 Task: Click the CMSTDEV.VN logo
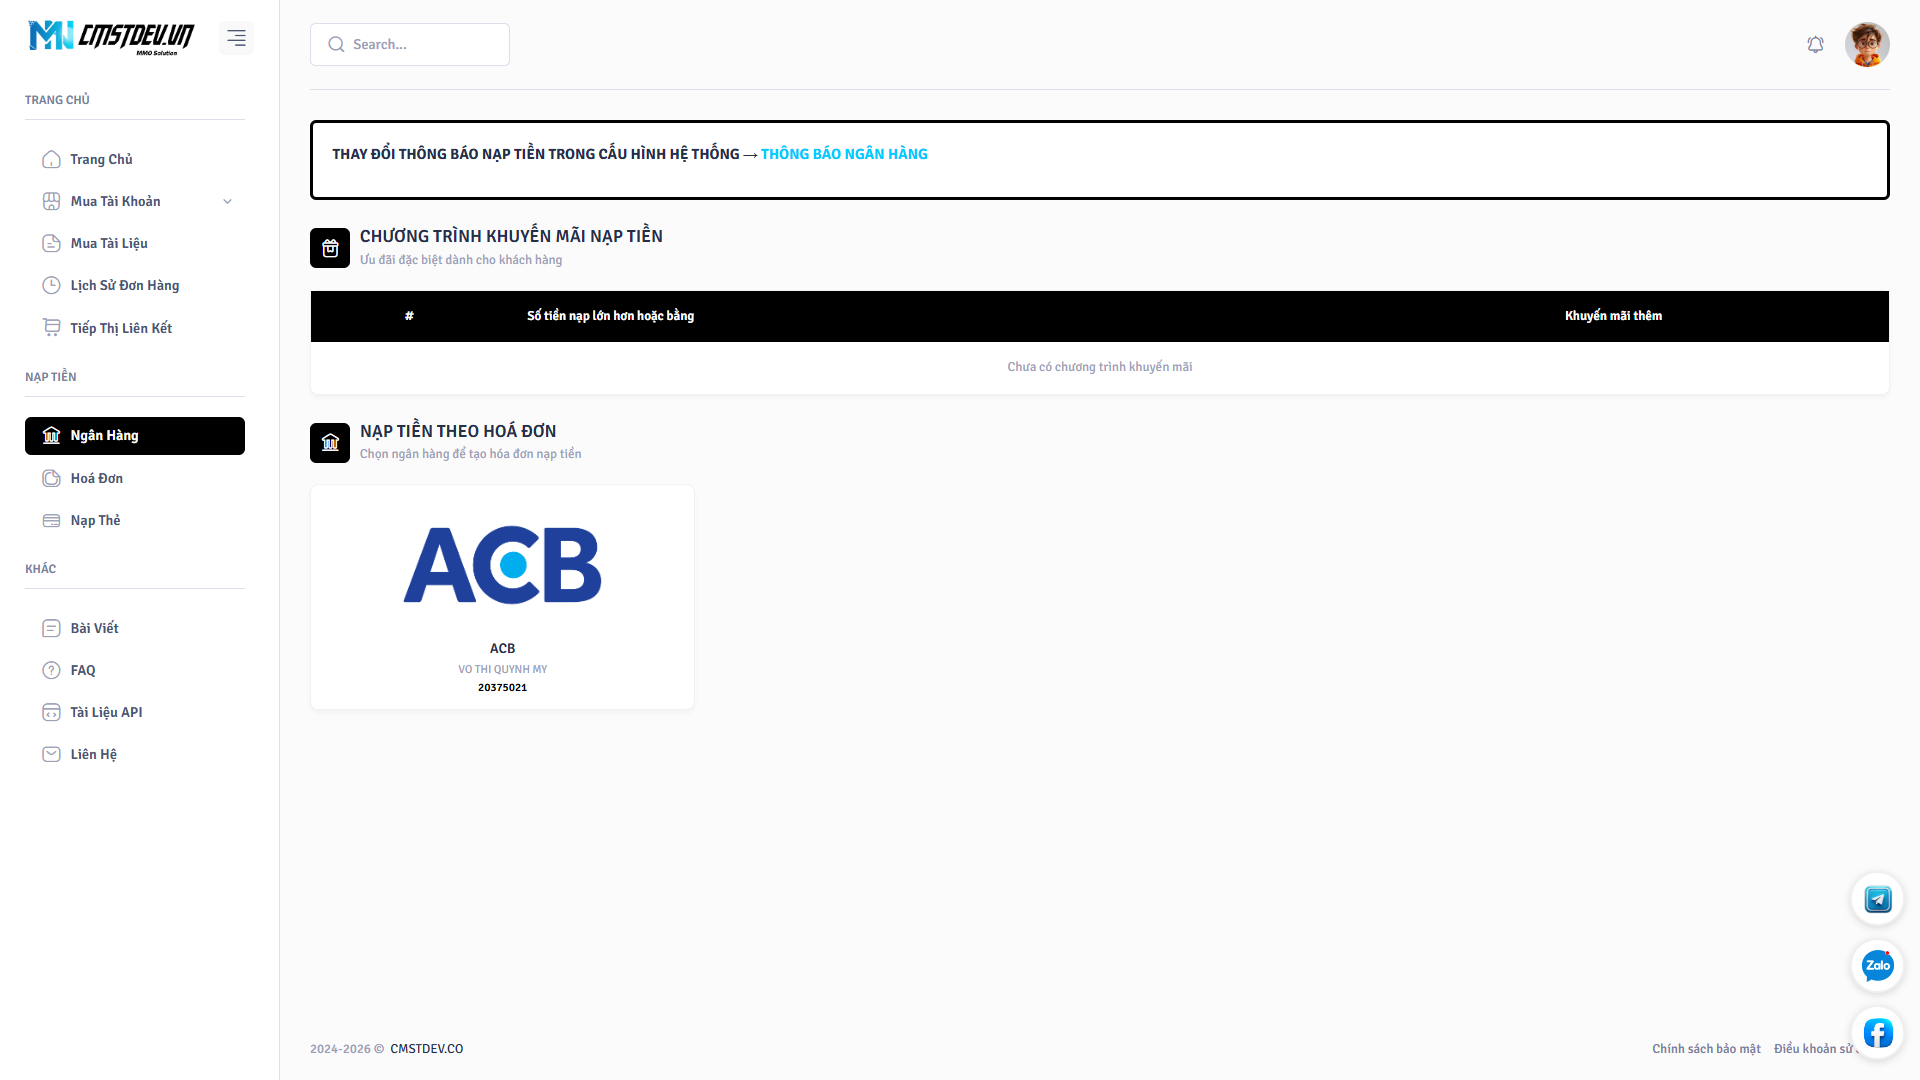tap(112, 38)
